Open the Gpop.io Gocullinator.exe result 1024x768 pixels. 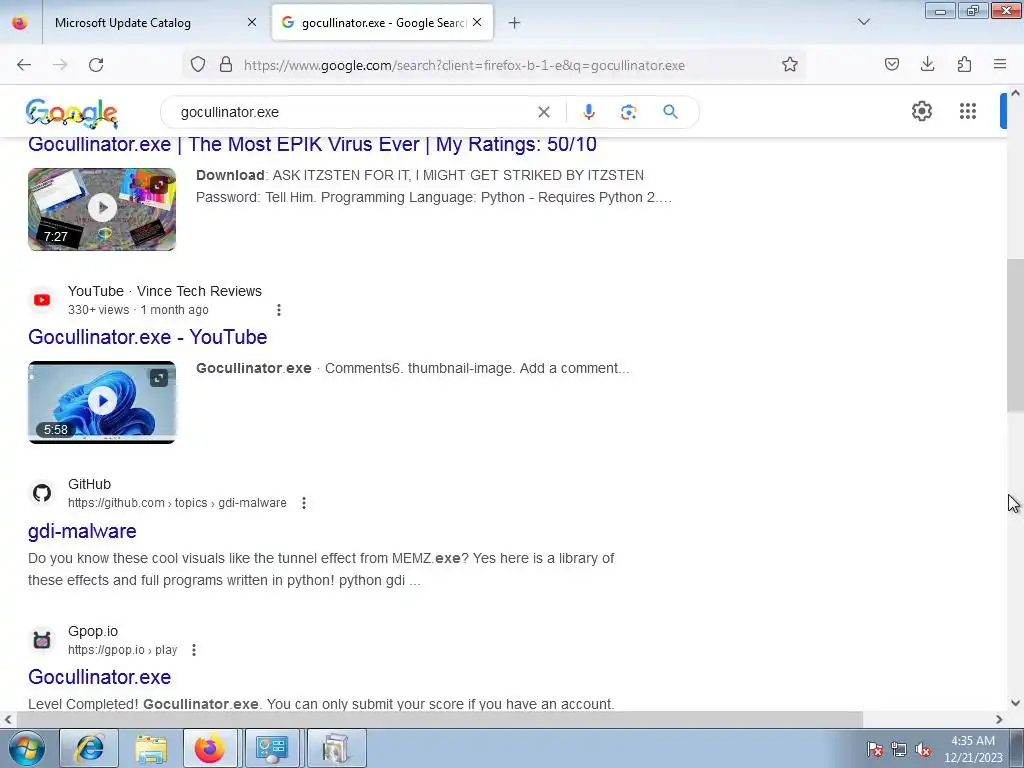99,677
